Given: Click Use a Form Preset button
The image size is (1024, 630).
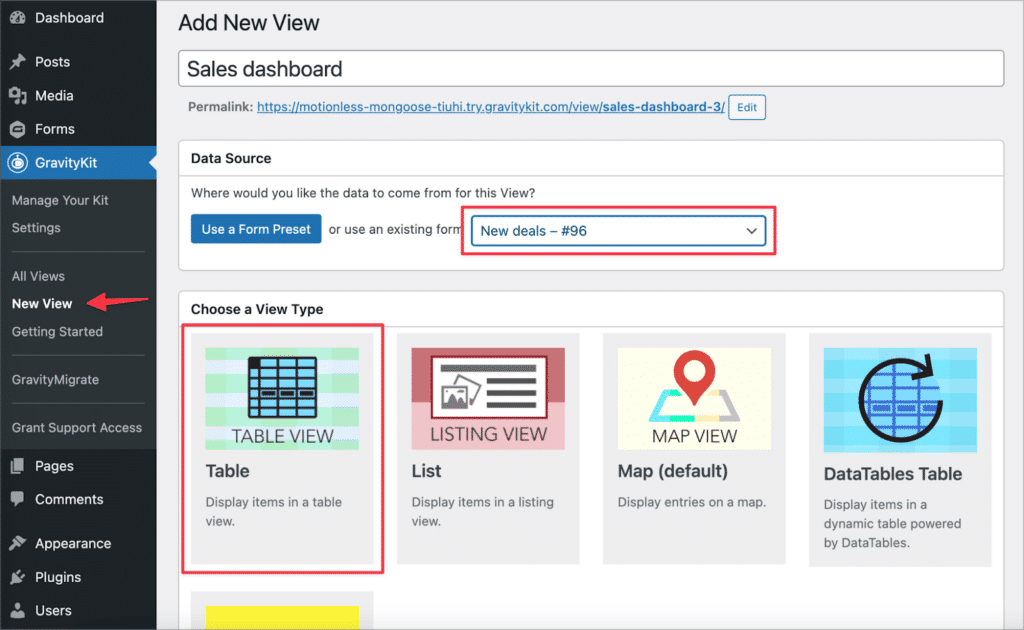Looking at the screenshot, I should click(x=256, y=228).
